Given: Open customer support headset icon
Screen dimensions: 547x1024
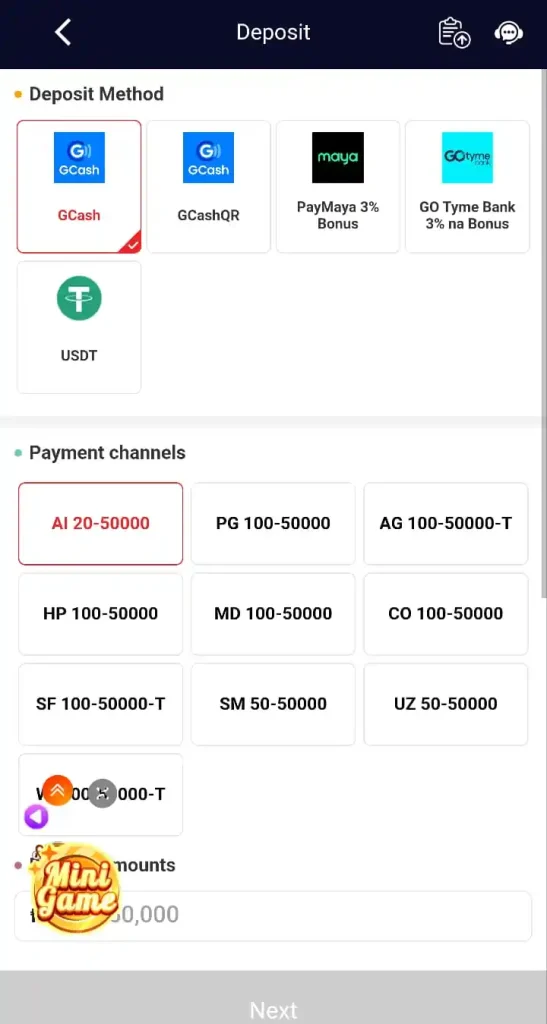Looking at the screenshot, I should point(508,33).
